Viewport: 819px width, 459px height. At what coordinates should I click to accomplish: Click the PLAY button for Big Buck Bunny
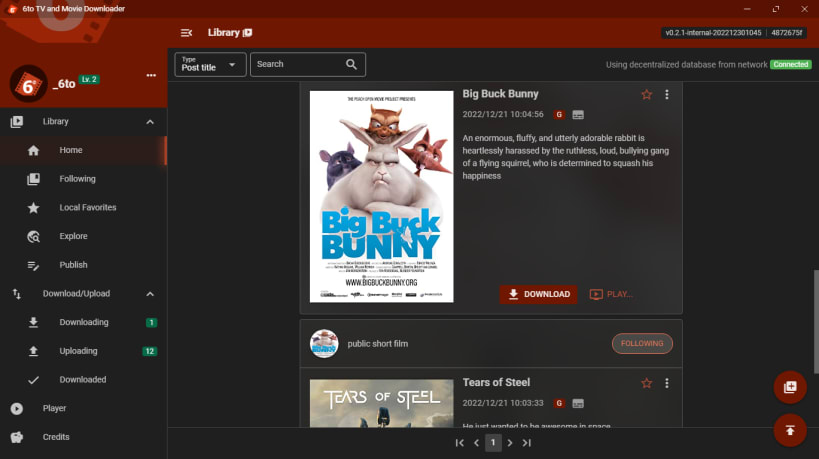[611, 295]
